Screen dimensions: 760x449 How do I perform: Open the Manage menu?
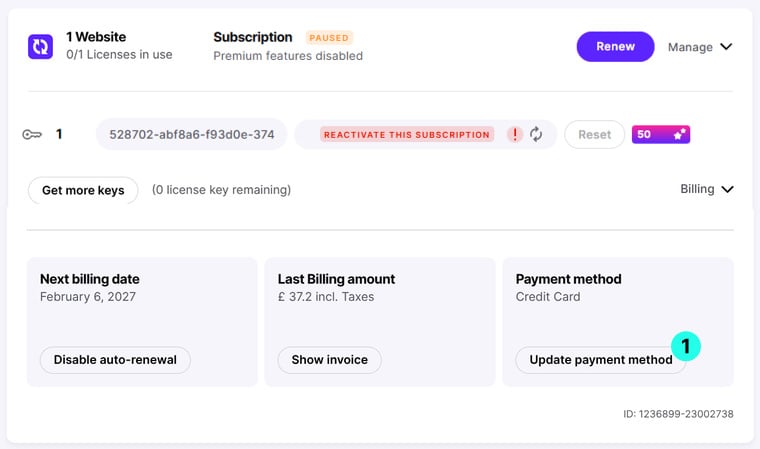coord(700,47)
